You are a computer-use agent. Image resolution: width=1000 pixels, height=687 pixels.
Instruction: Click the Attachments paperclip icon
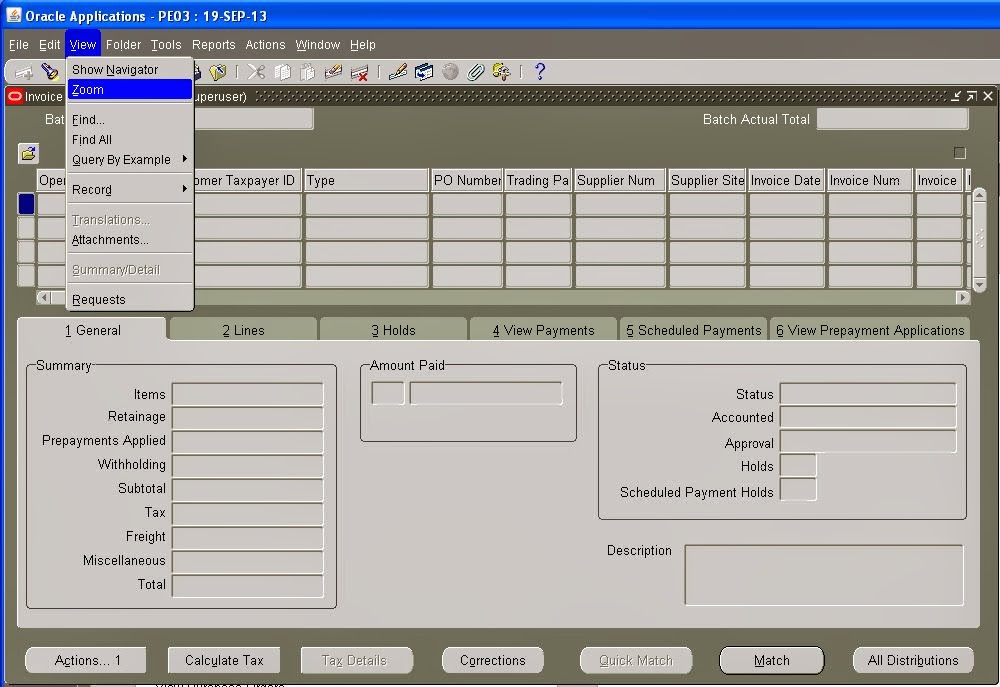coord(476,72)
